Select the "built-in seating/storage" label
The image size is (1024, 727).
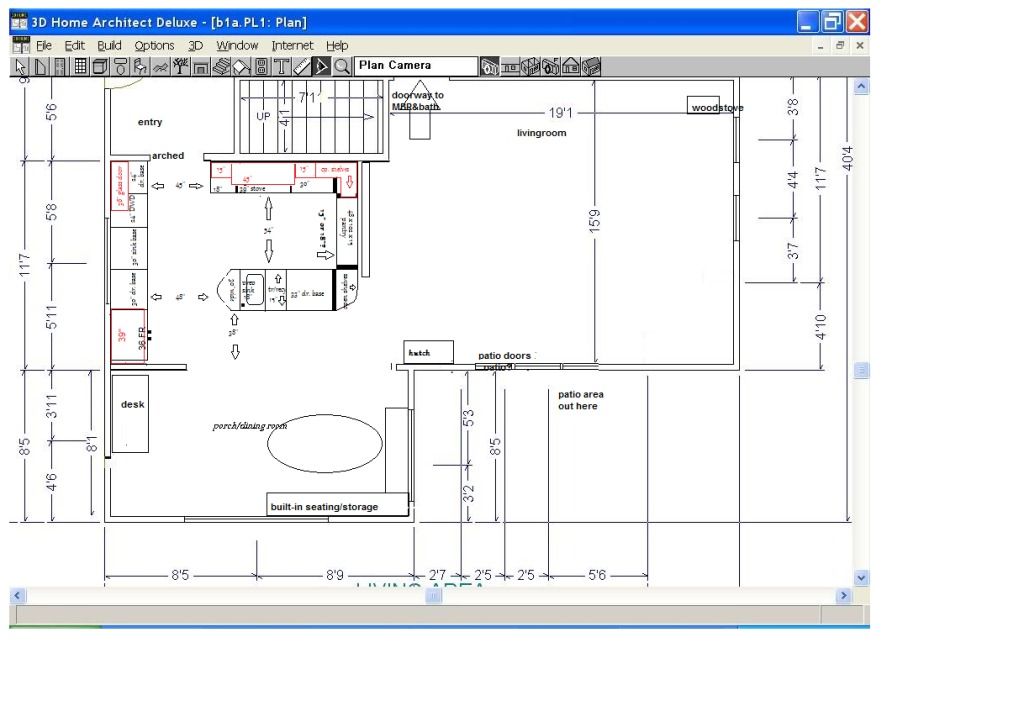pos(324,506)
